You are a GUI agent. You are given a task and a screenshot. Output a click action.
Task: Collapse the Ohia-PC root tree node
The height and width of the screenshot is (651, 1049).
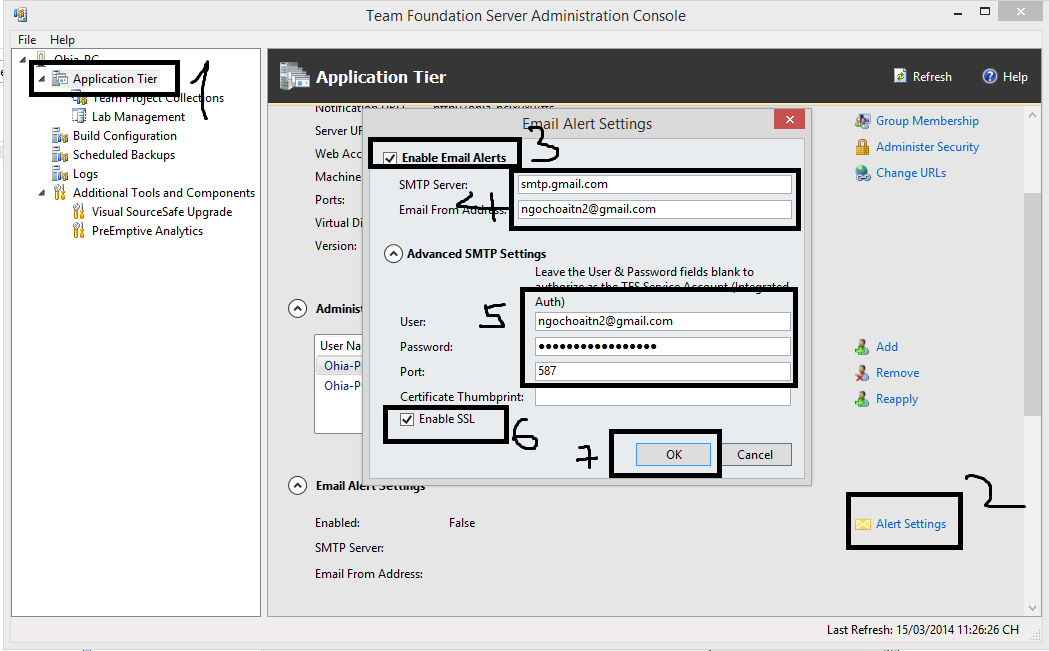tap(23, 59)
